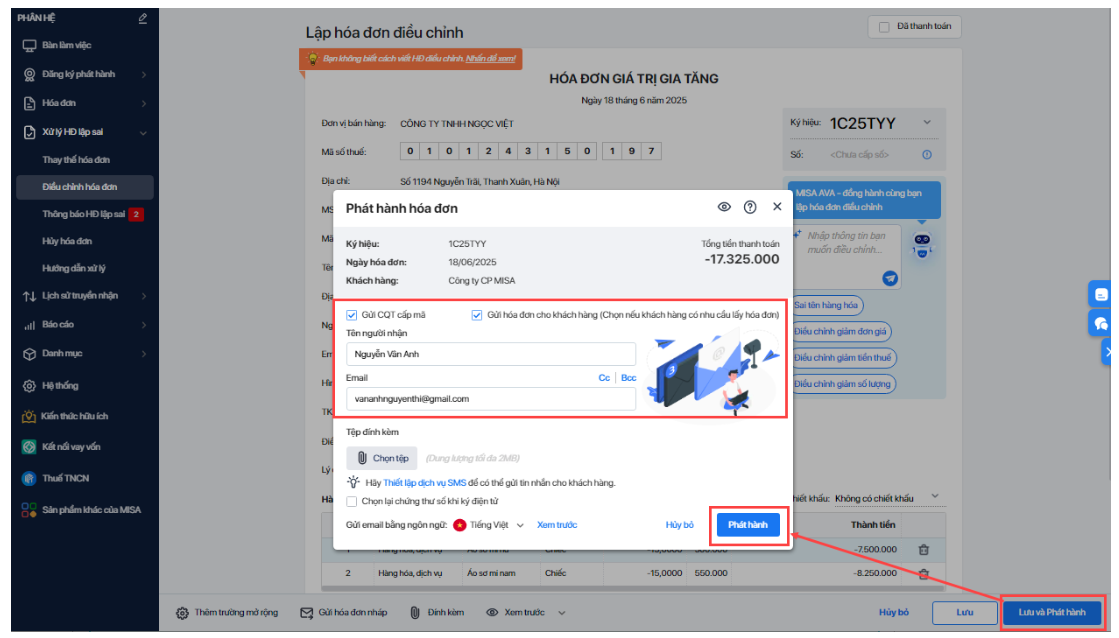Expand Lịch sử truyền nhận menu
The height and width of the screenshot is (638, 1119).
pos(84,295)
